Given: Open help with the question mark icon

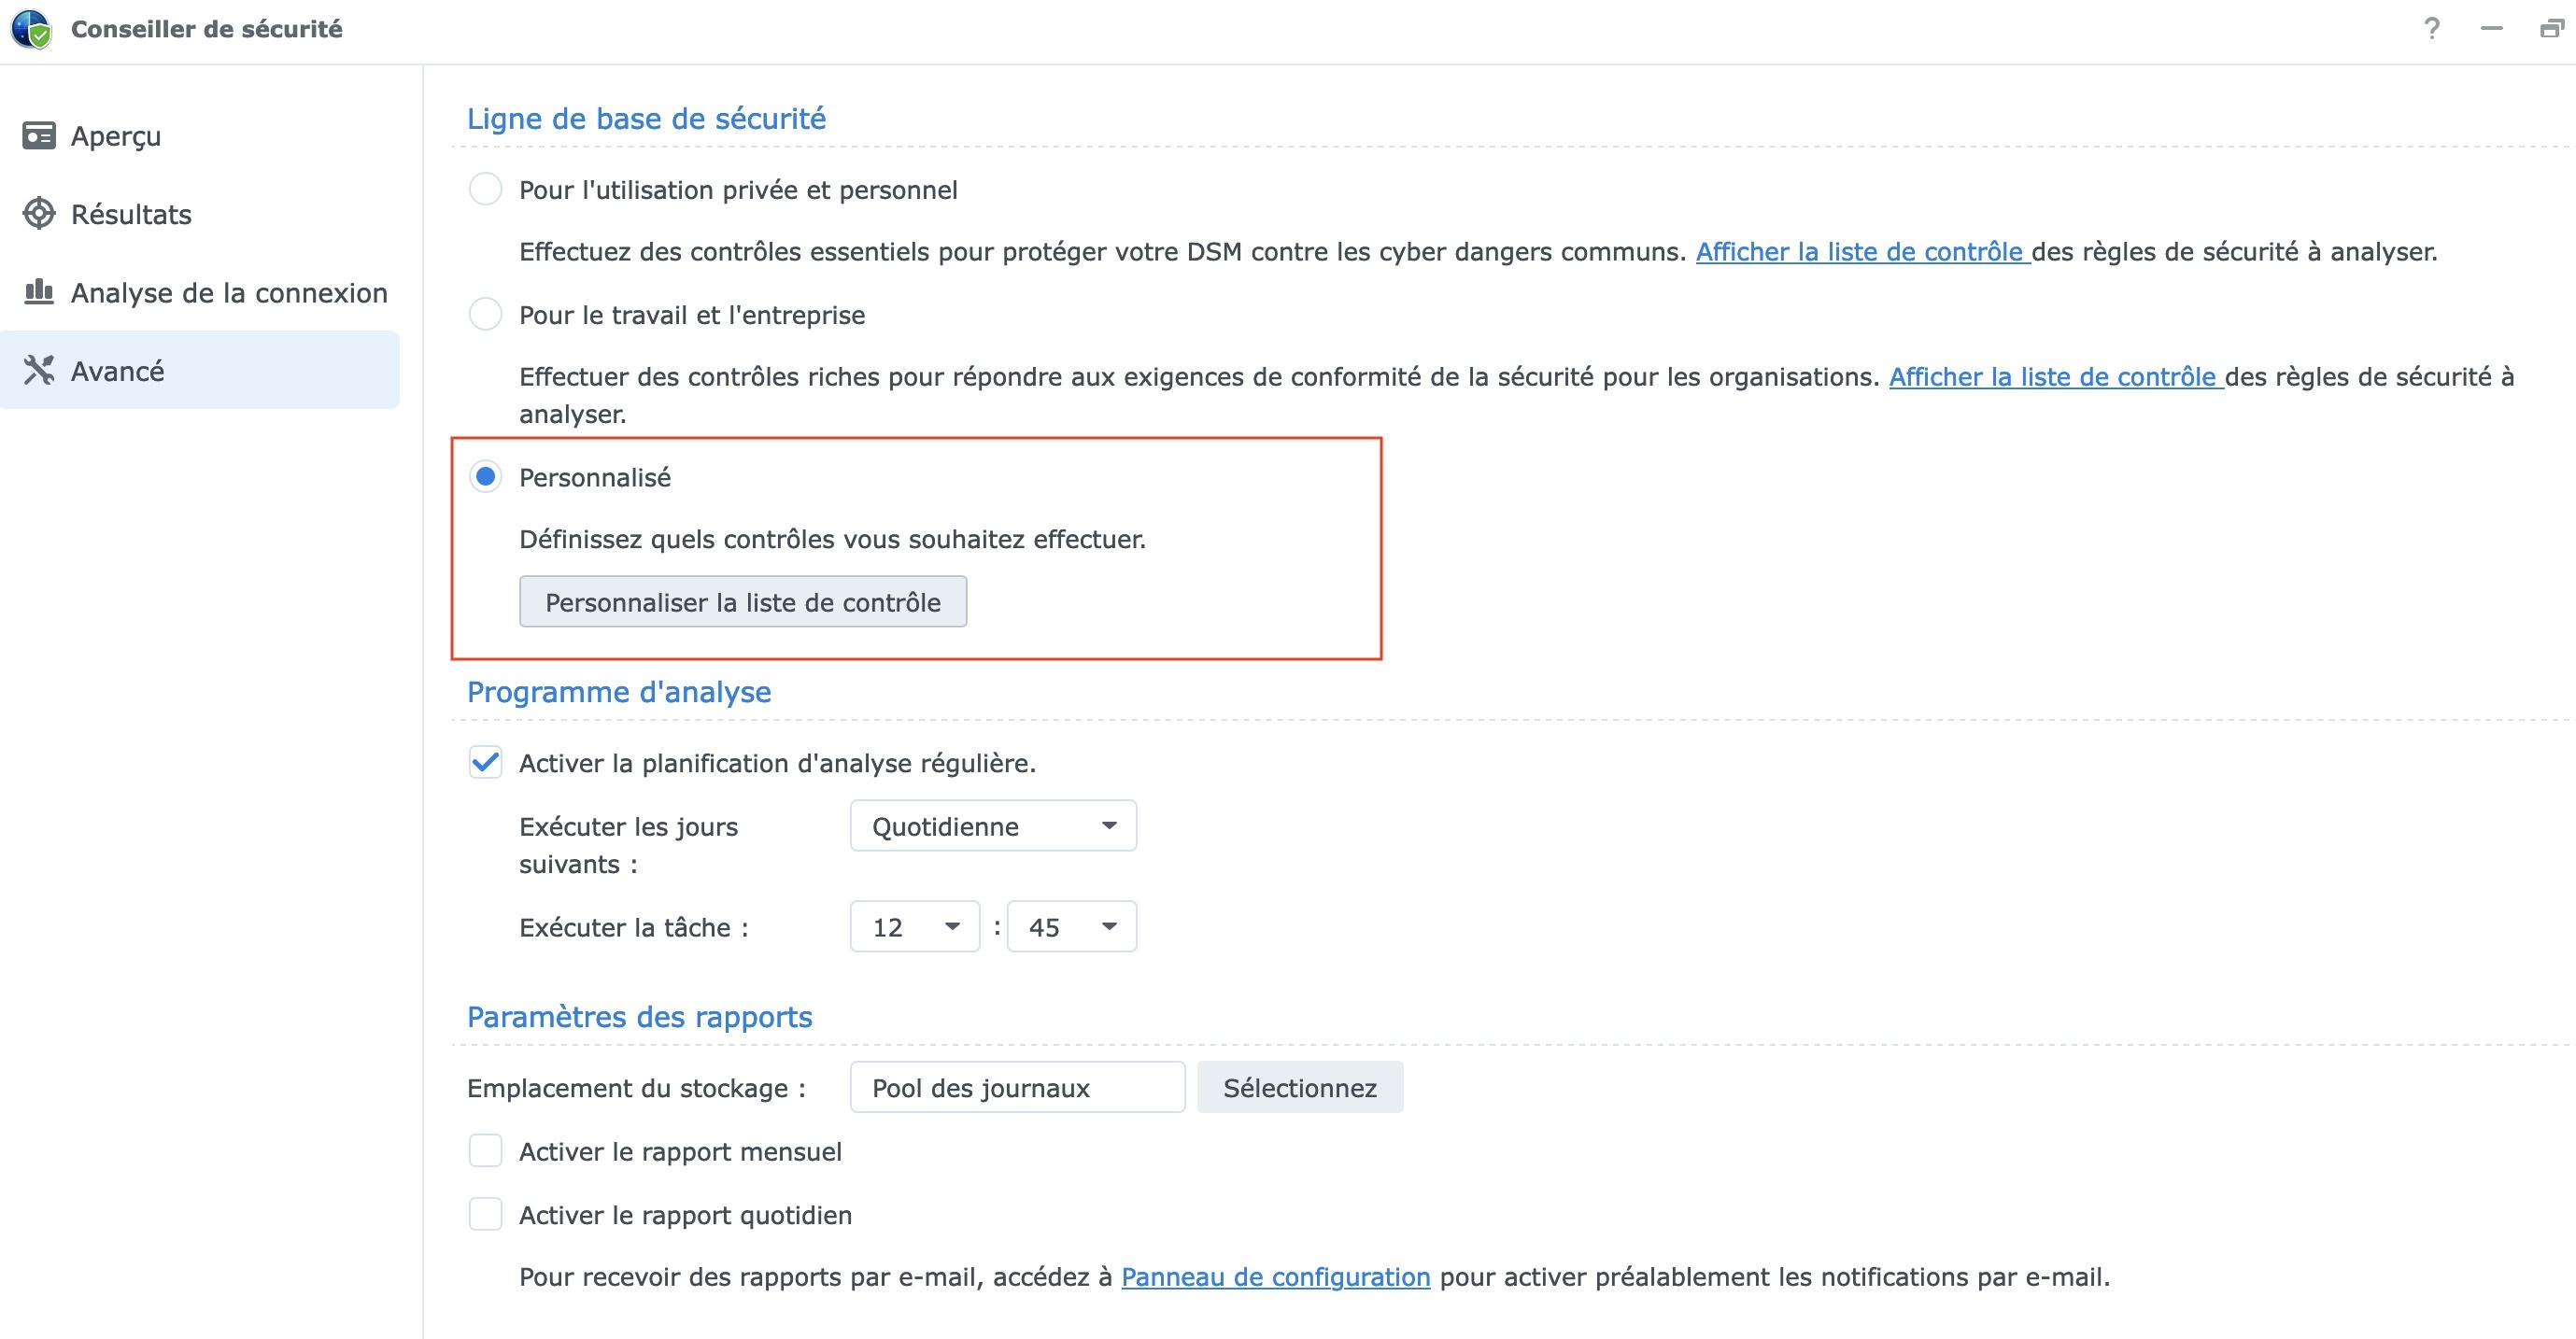Looking at the screenshot, I should 2432,29.
